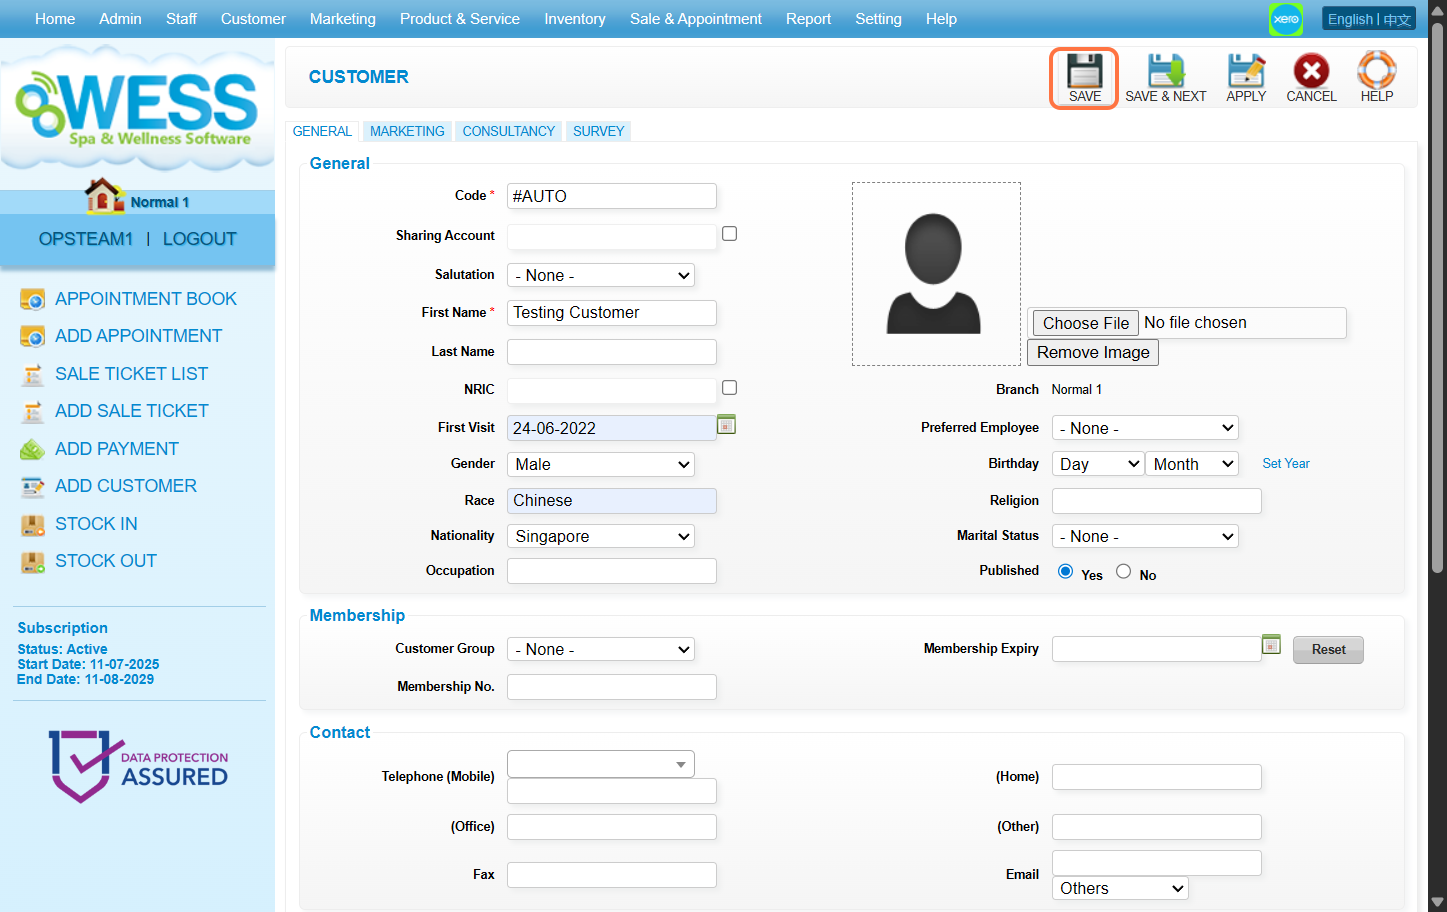The height and width of the screenshot is (912, 1447).
Task: Click the red Cancel icon
Action: pyautogui.click(x=1311, y=72)
